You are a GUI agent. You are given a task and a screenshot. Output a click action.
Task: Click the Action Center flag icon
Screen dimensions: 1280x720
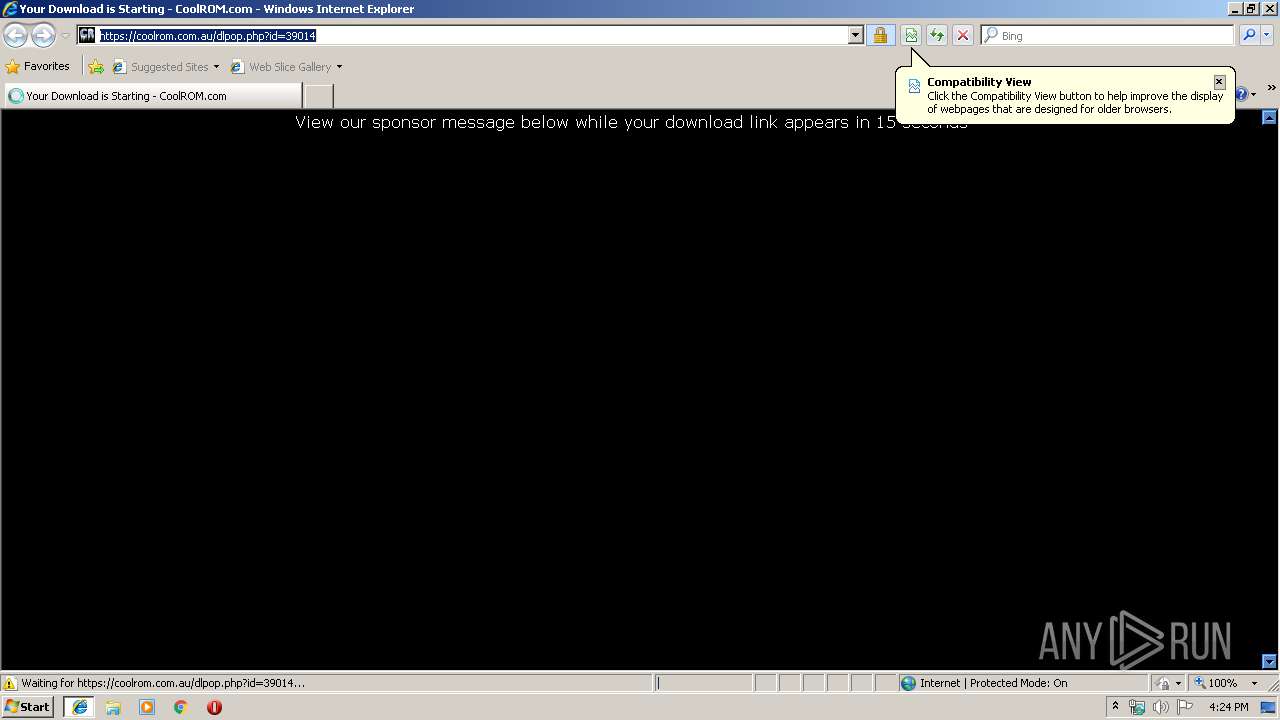(x=1185, y=707)
